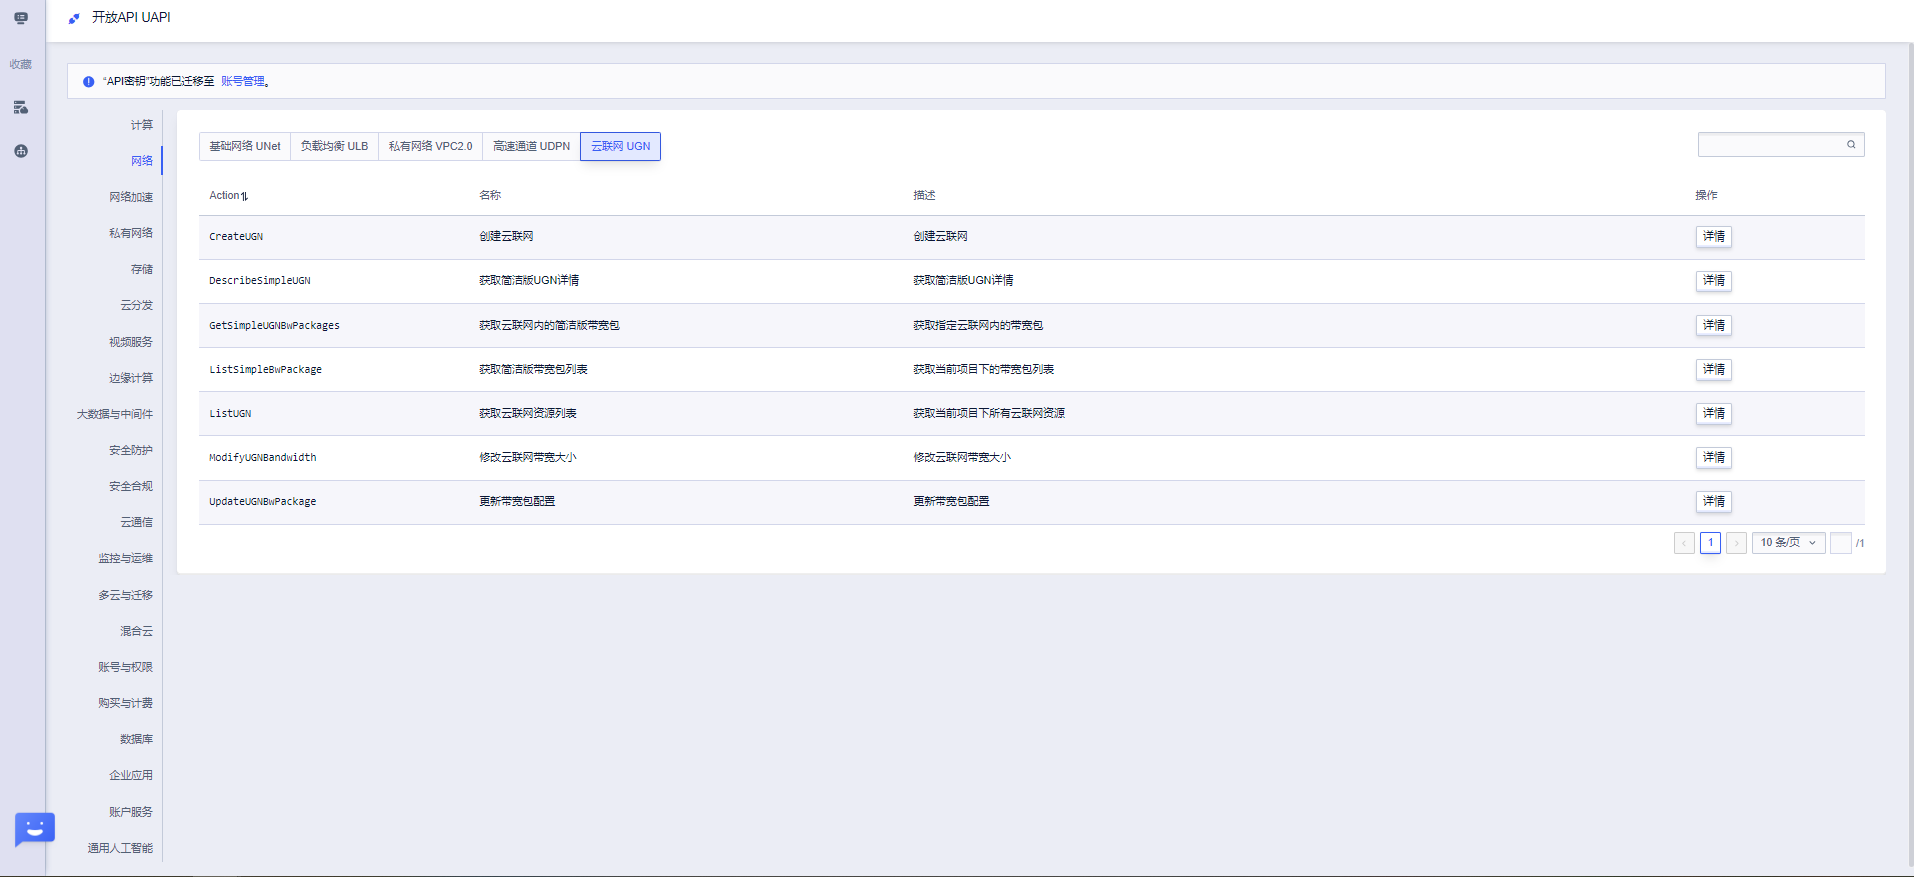Open 详情 for DescribeSimpleUGN row
Screen dimensions: 1914x877
click(x=1713, y=281)
